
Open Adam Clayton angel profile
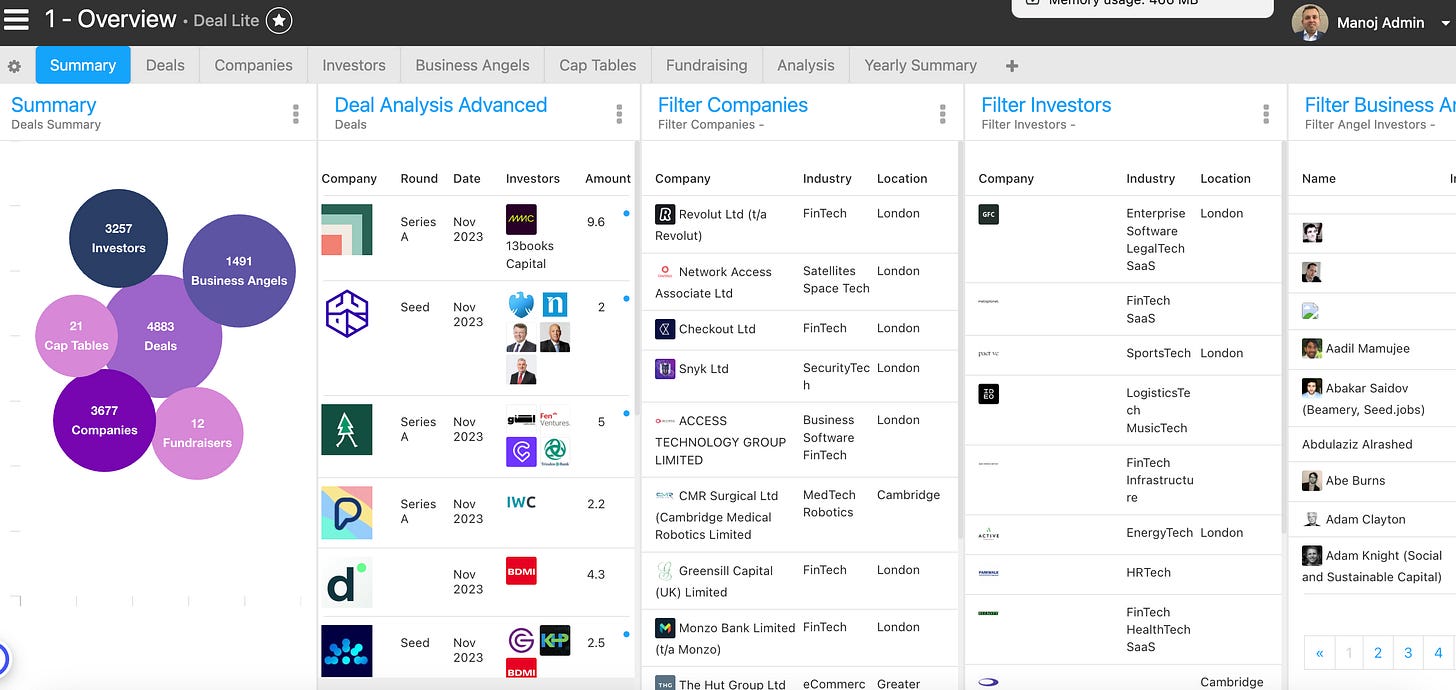[x=1354, y=520]
